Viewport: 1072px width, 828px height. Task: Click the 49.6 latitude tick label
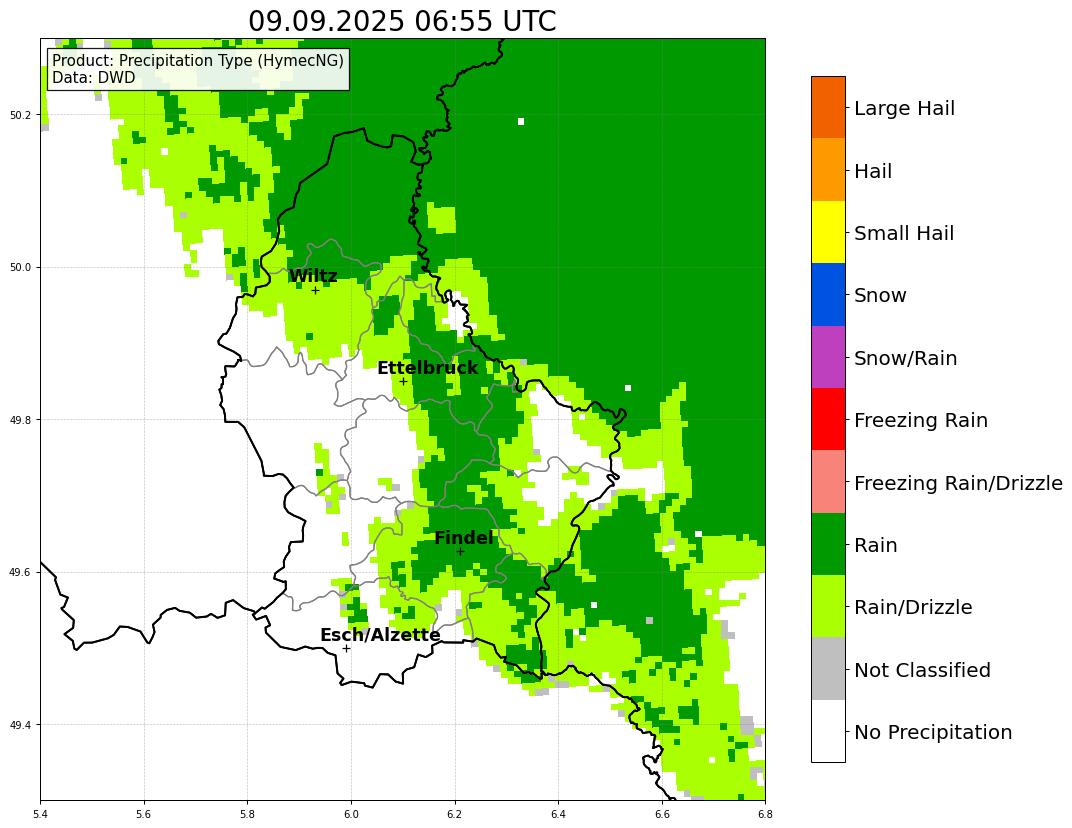(22, 572)
